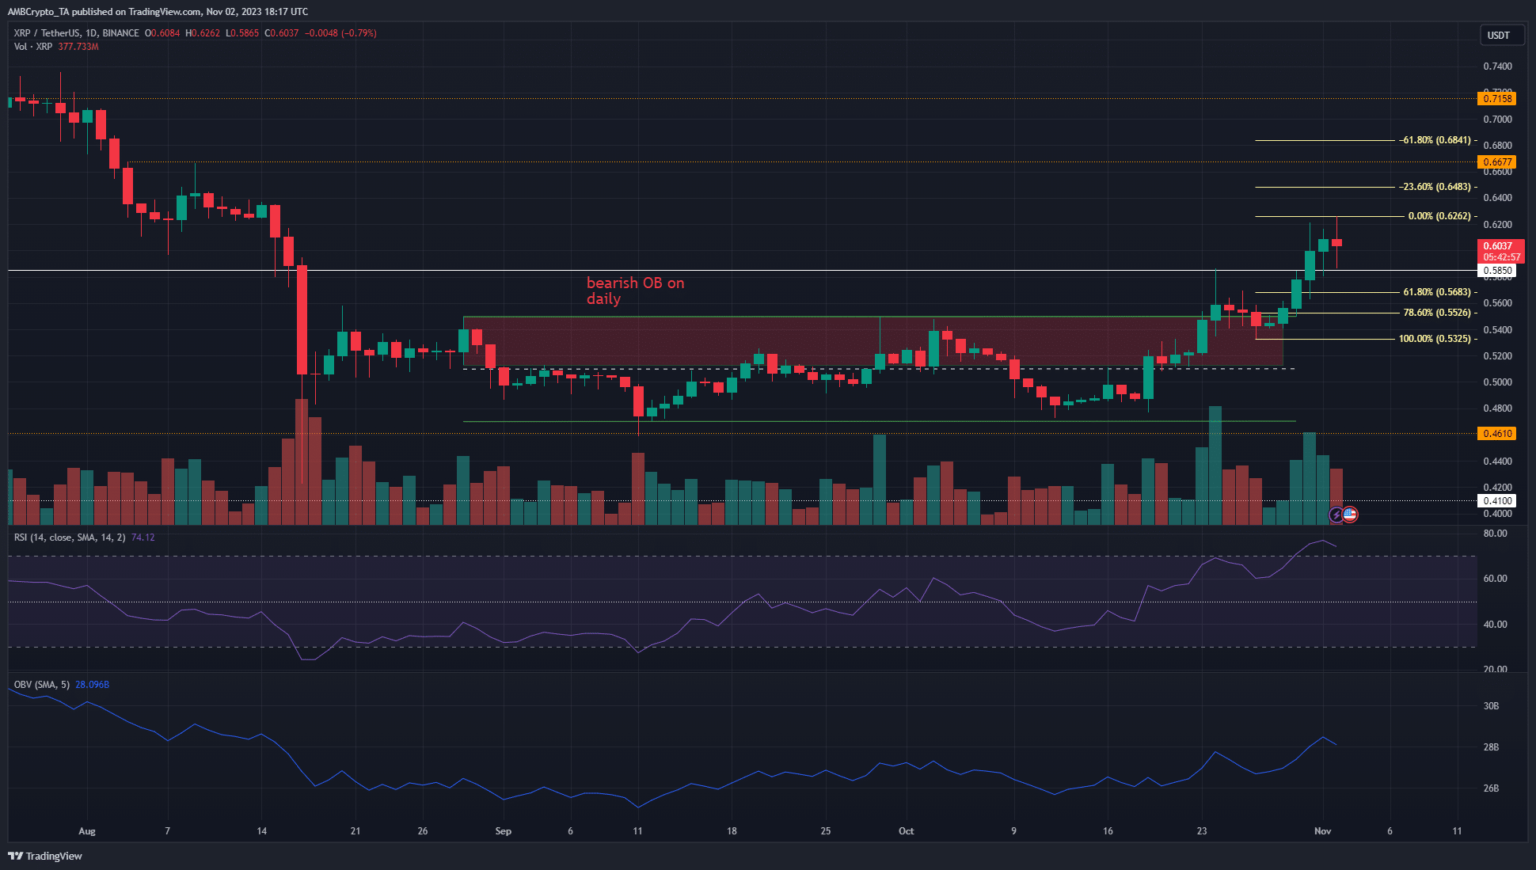Select the RSI (14, close, SMA) legend
Screen dimensions: 1536x870
[x=70, y=538]
